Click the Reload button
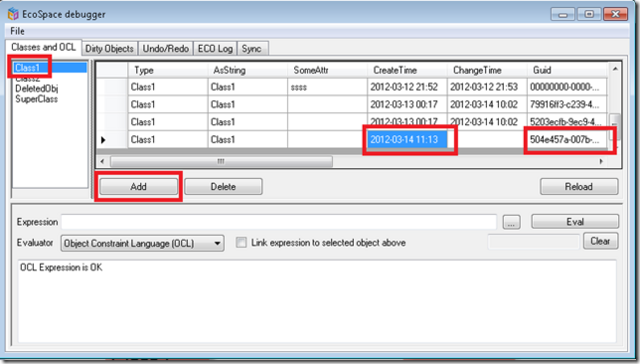This screenshot has height=364, width=640. click(x=579, y=186)
